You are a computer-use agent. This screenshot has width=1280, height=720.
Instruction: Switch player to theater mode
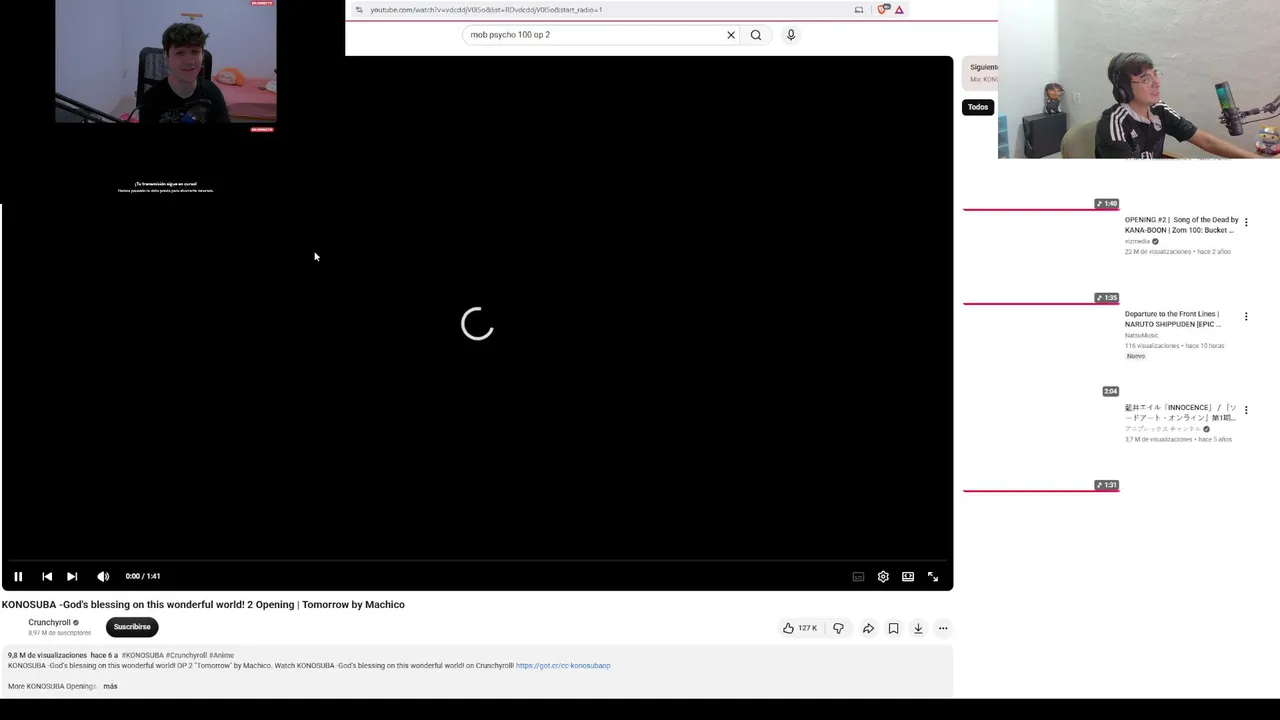(908, 577)
